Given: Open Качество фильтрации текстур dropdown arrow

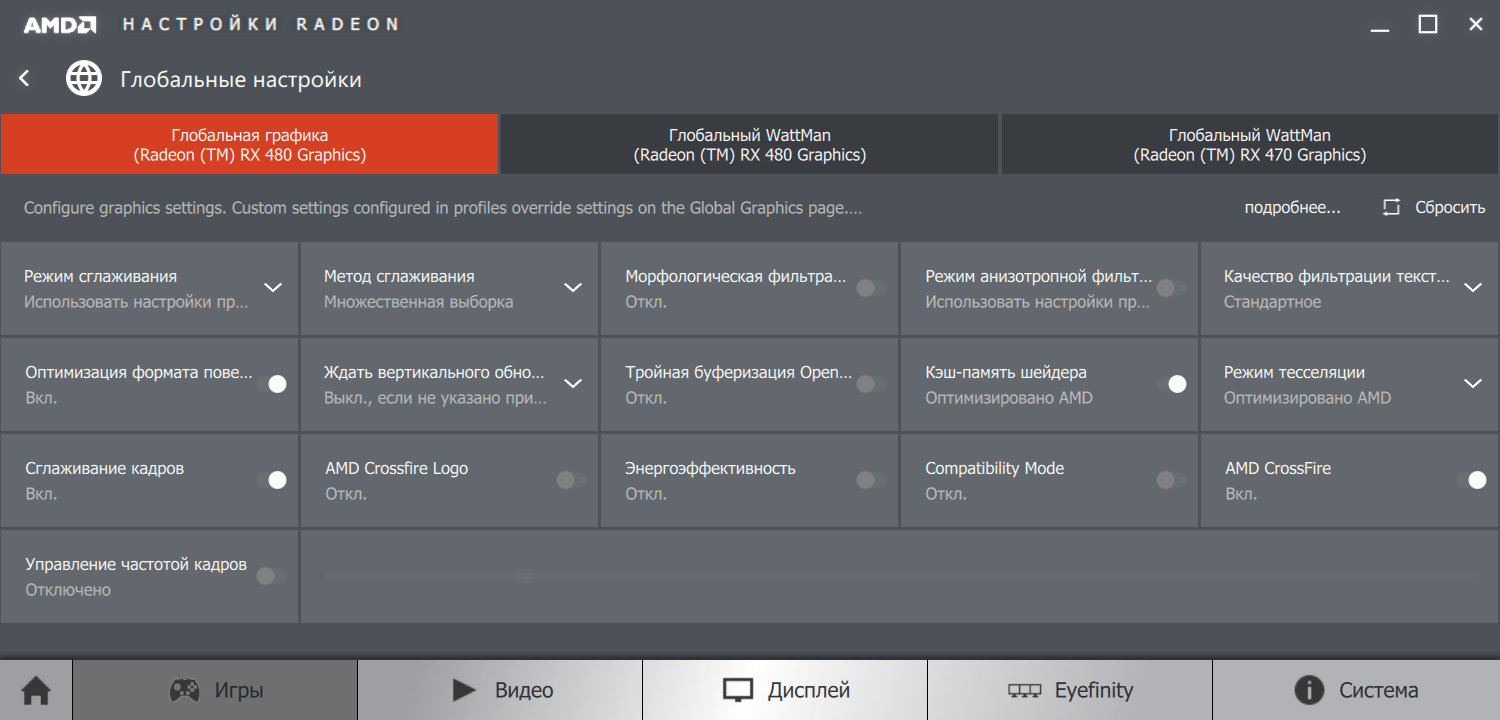Looking at the screenshot, I should [1473, 288].
